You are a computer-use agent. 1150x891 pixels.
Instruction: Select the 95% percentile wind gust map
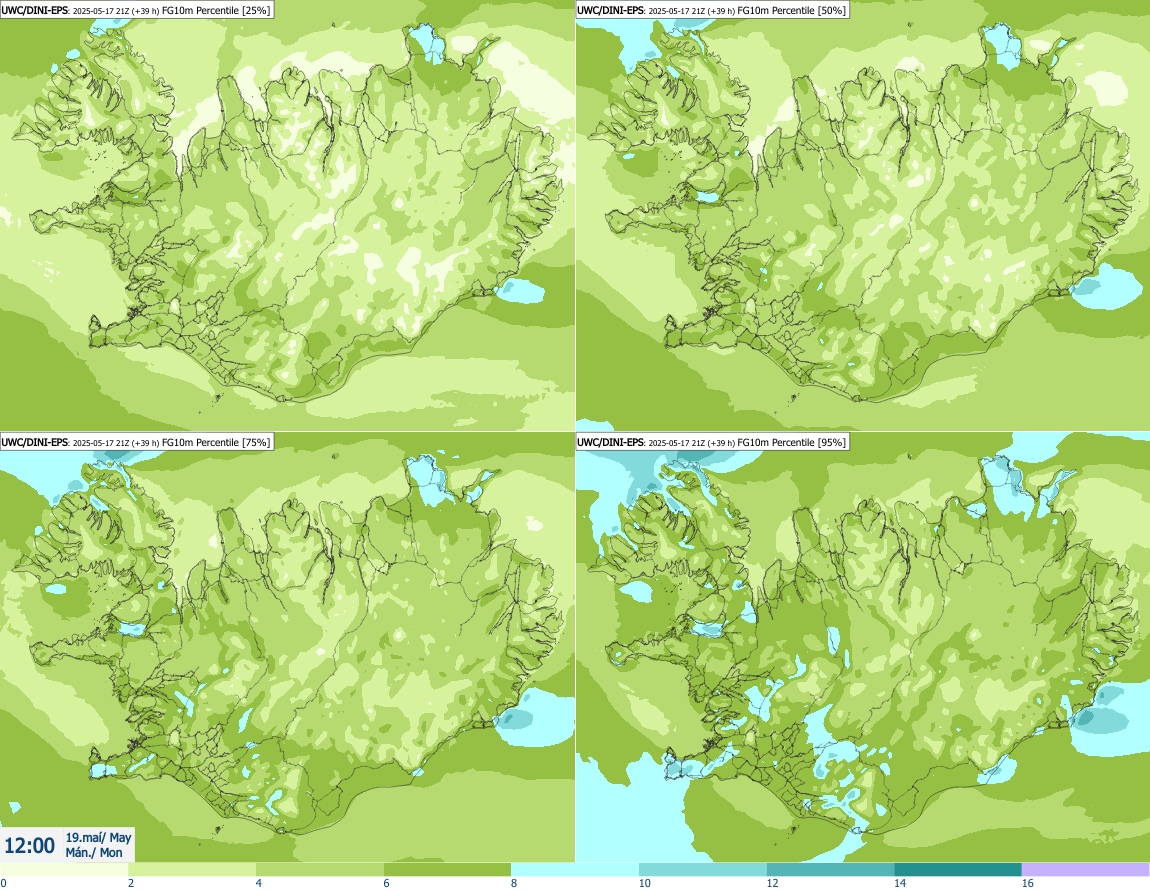click(862, 647)
